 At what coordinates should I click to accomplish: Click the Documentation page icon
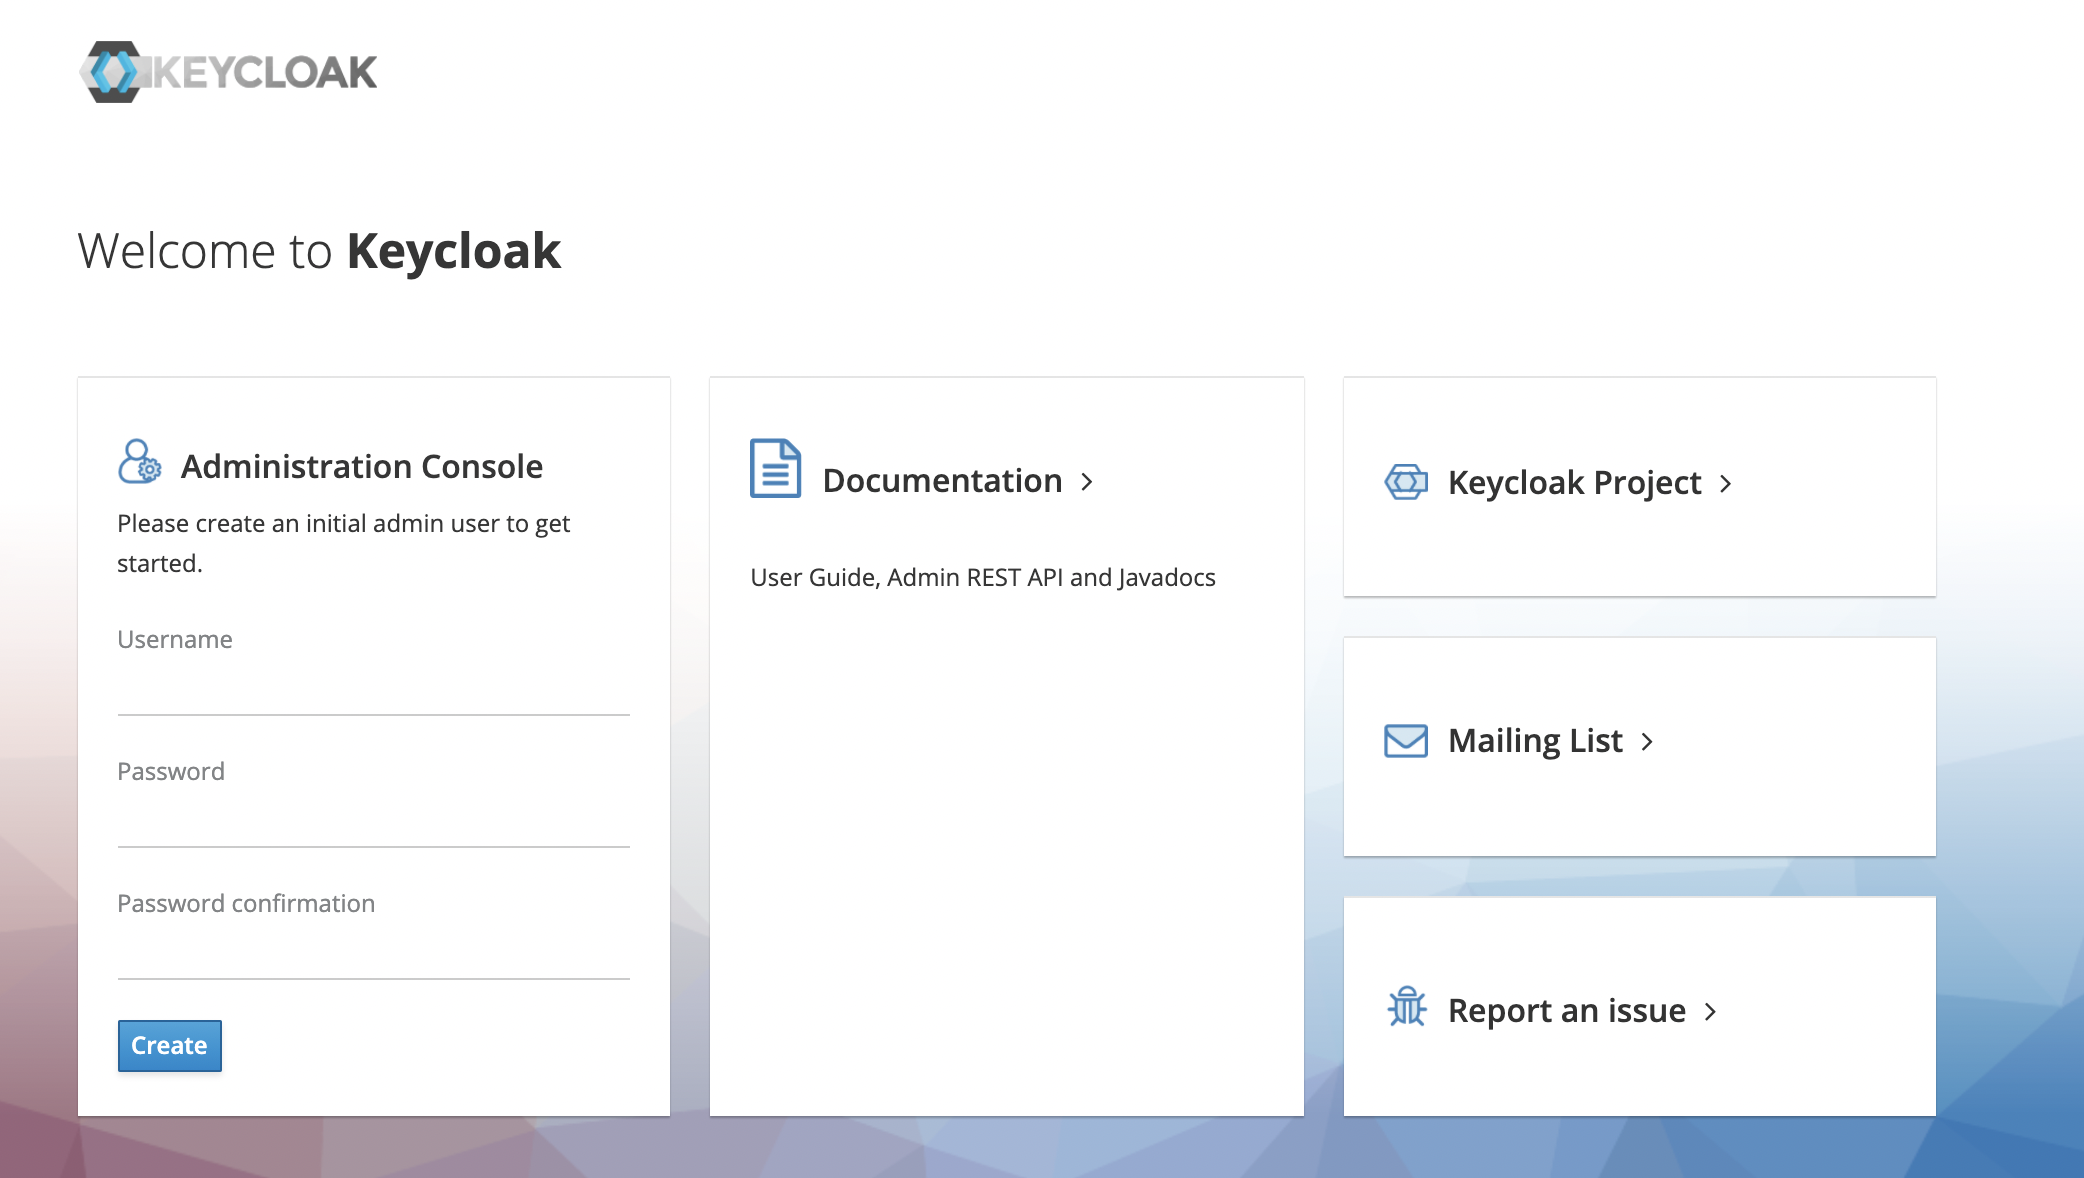pyautogui.click(x=775, y=468)
